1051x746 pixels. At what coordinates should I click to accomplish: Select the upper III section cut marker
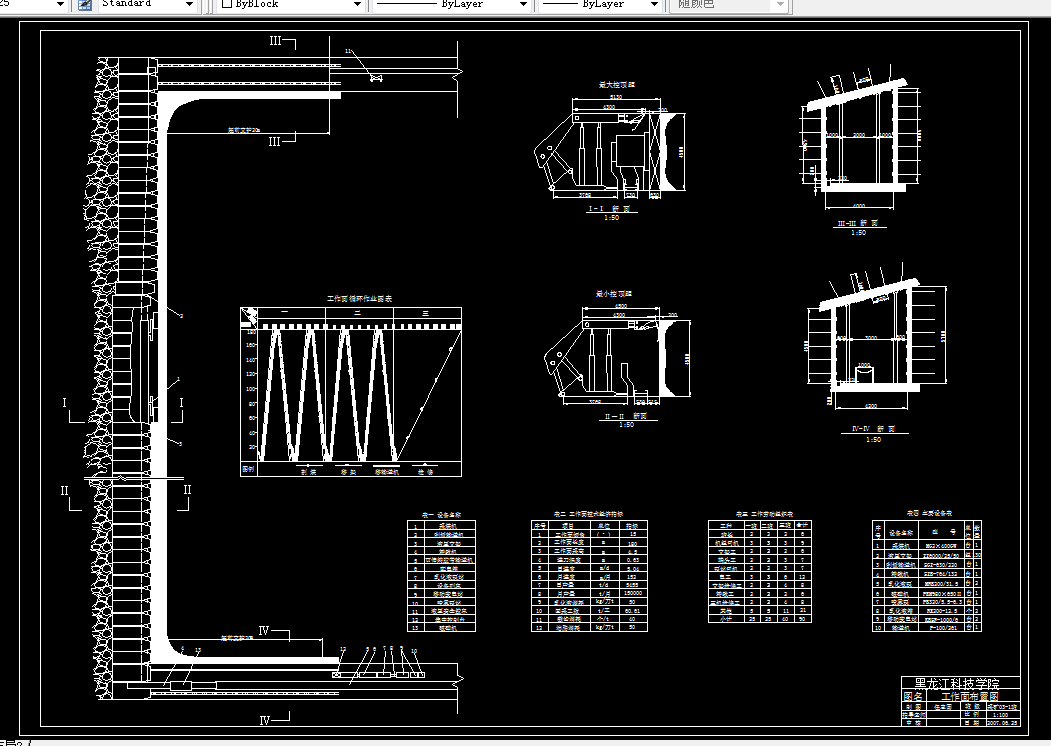pos(282,42)
